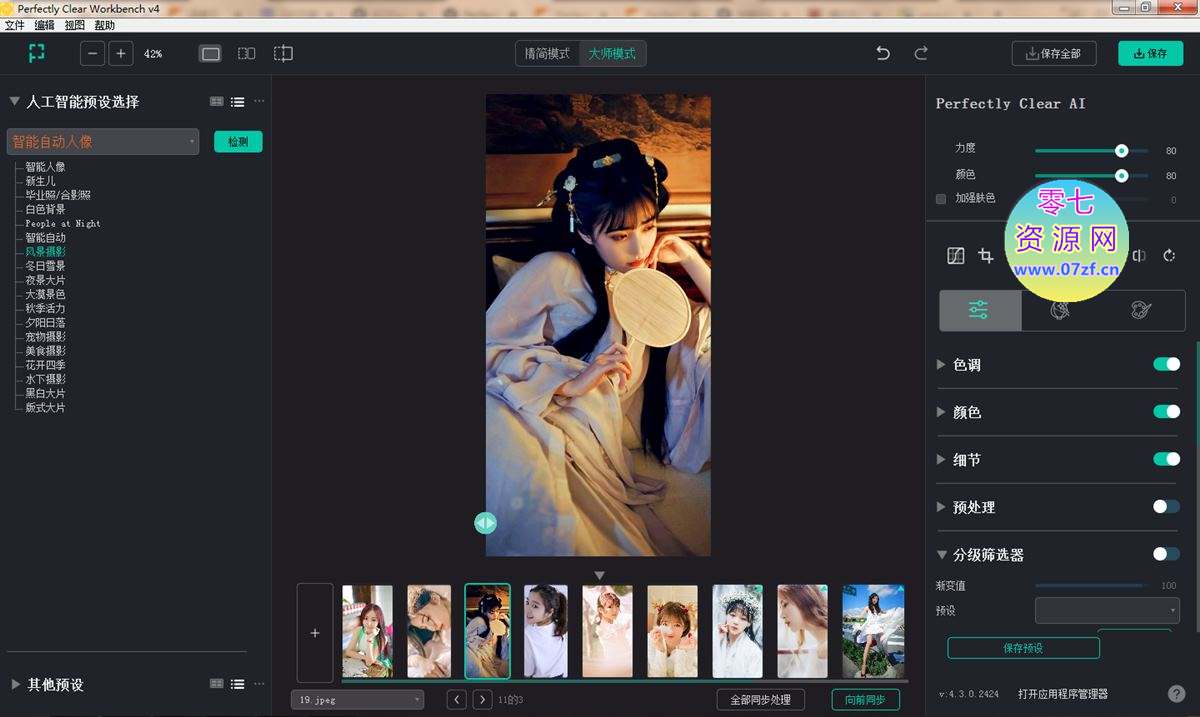Select the 夕阳日落 preset in list
Image resolution: width=1200 pixels, height=717 pixels.
[x=46, y=323]
